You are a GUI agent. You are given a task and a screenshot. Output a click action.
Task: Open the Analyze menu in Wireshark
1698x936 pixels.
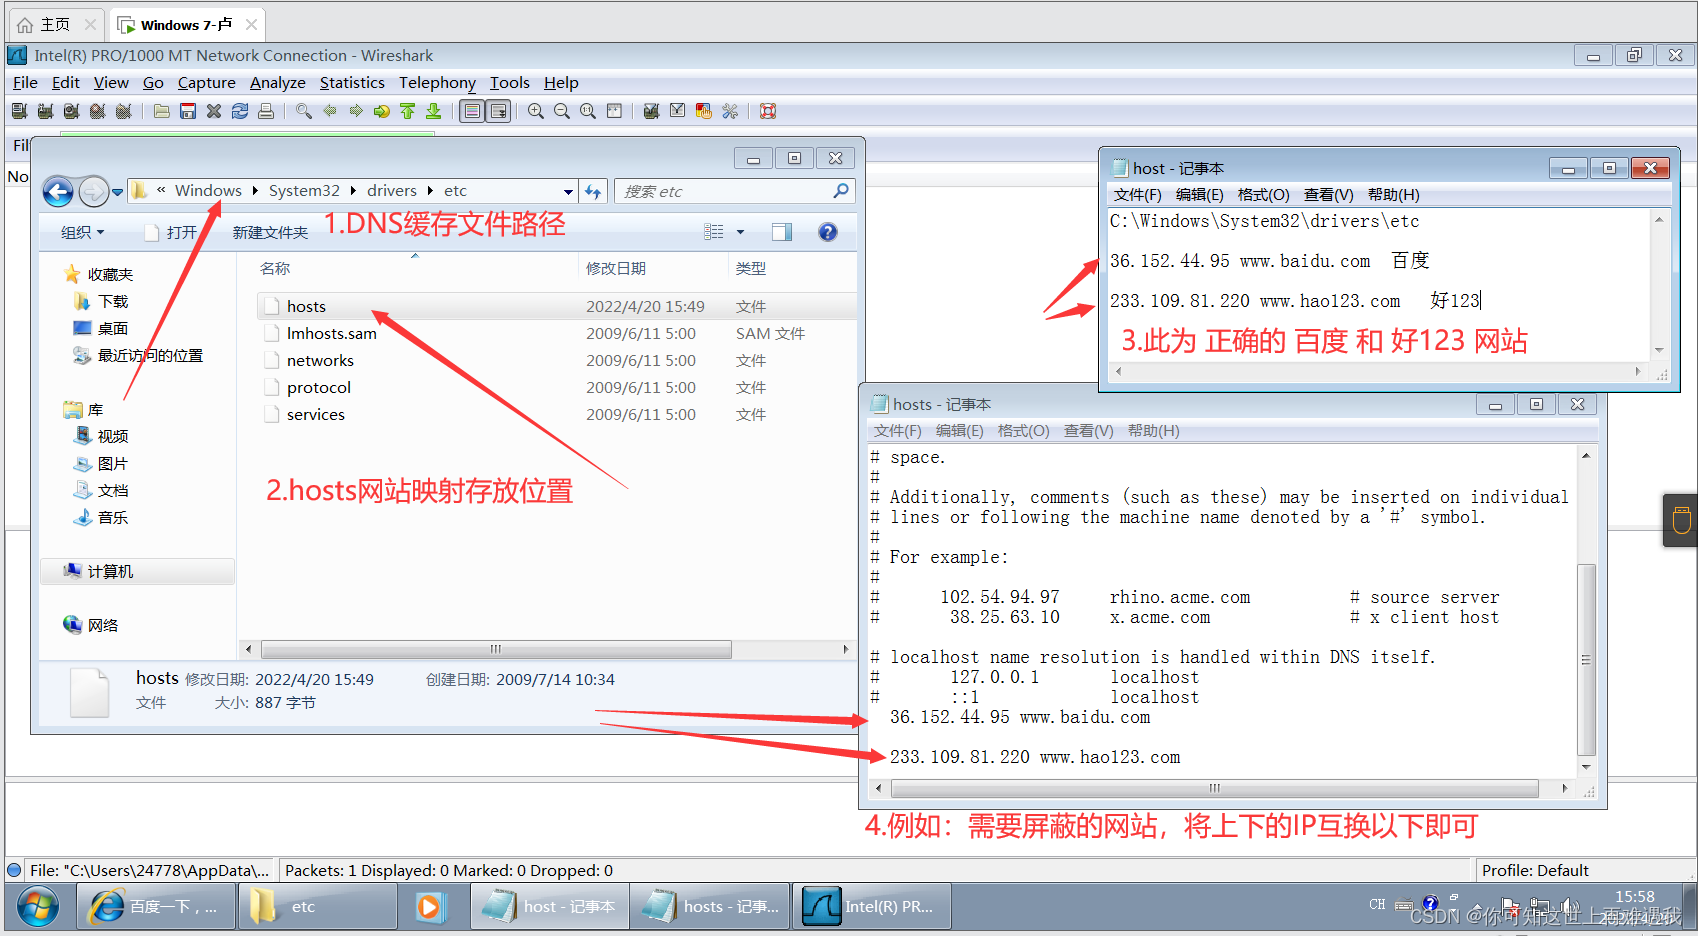[x=278, y=83]
